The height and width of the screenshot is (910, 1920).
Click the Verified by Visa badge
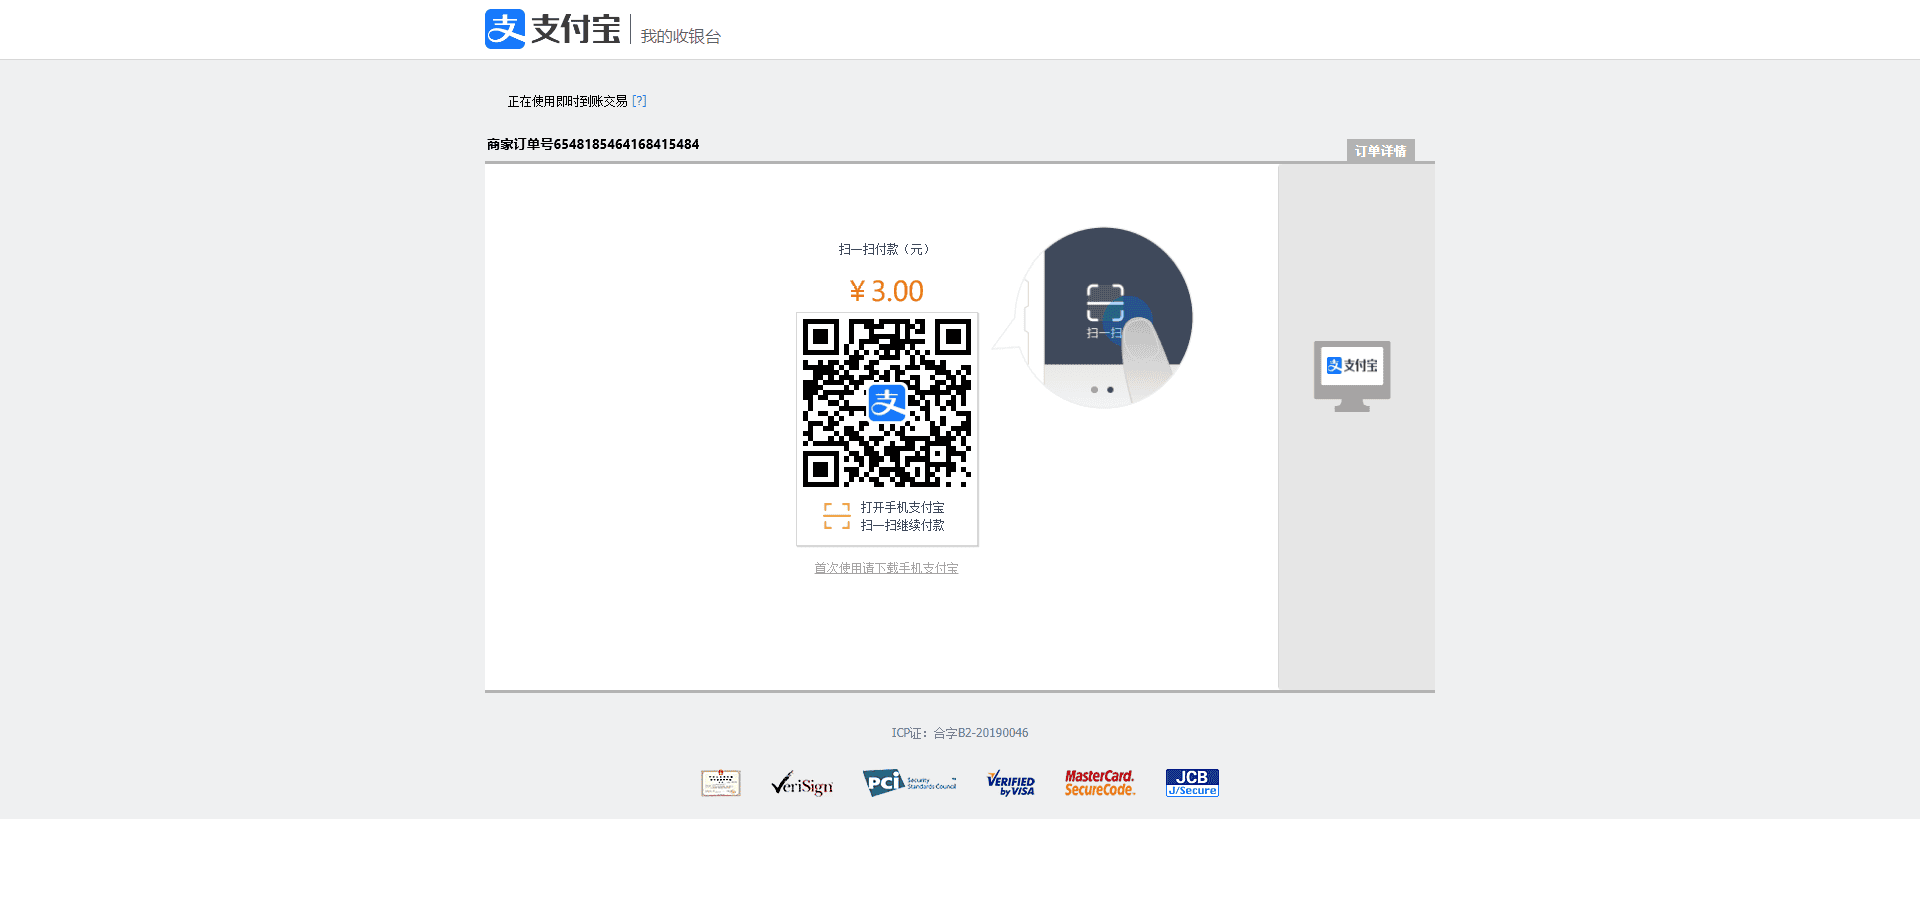coord(1010,783)
